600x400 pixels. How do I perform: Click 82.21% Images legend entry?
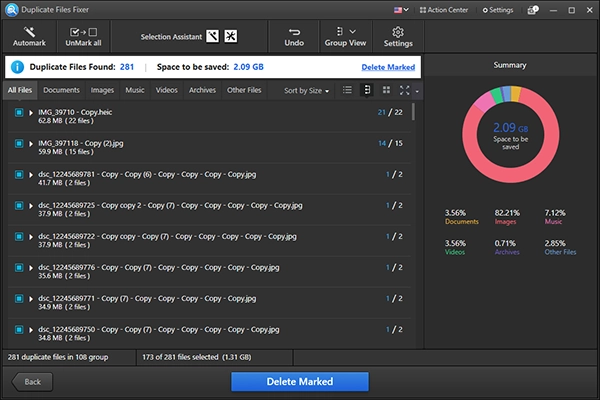coord(507,217)
